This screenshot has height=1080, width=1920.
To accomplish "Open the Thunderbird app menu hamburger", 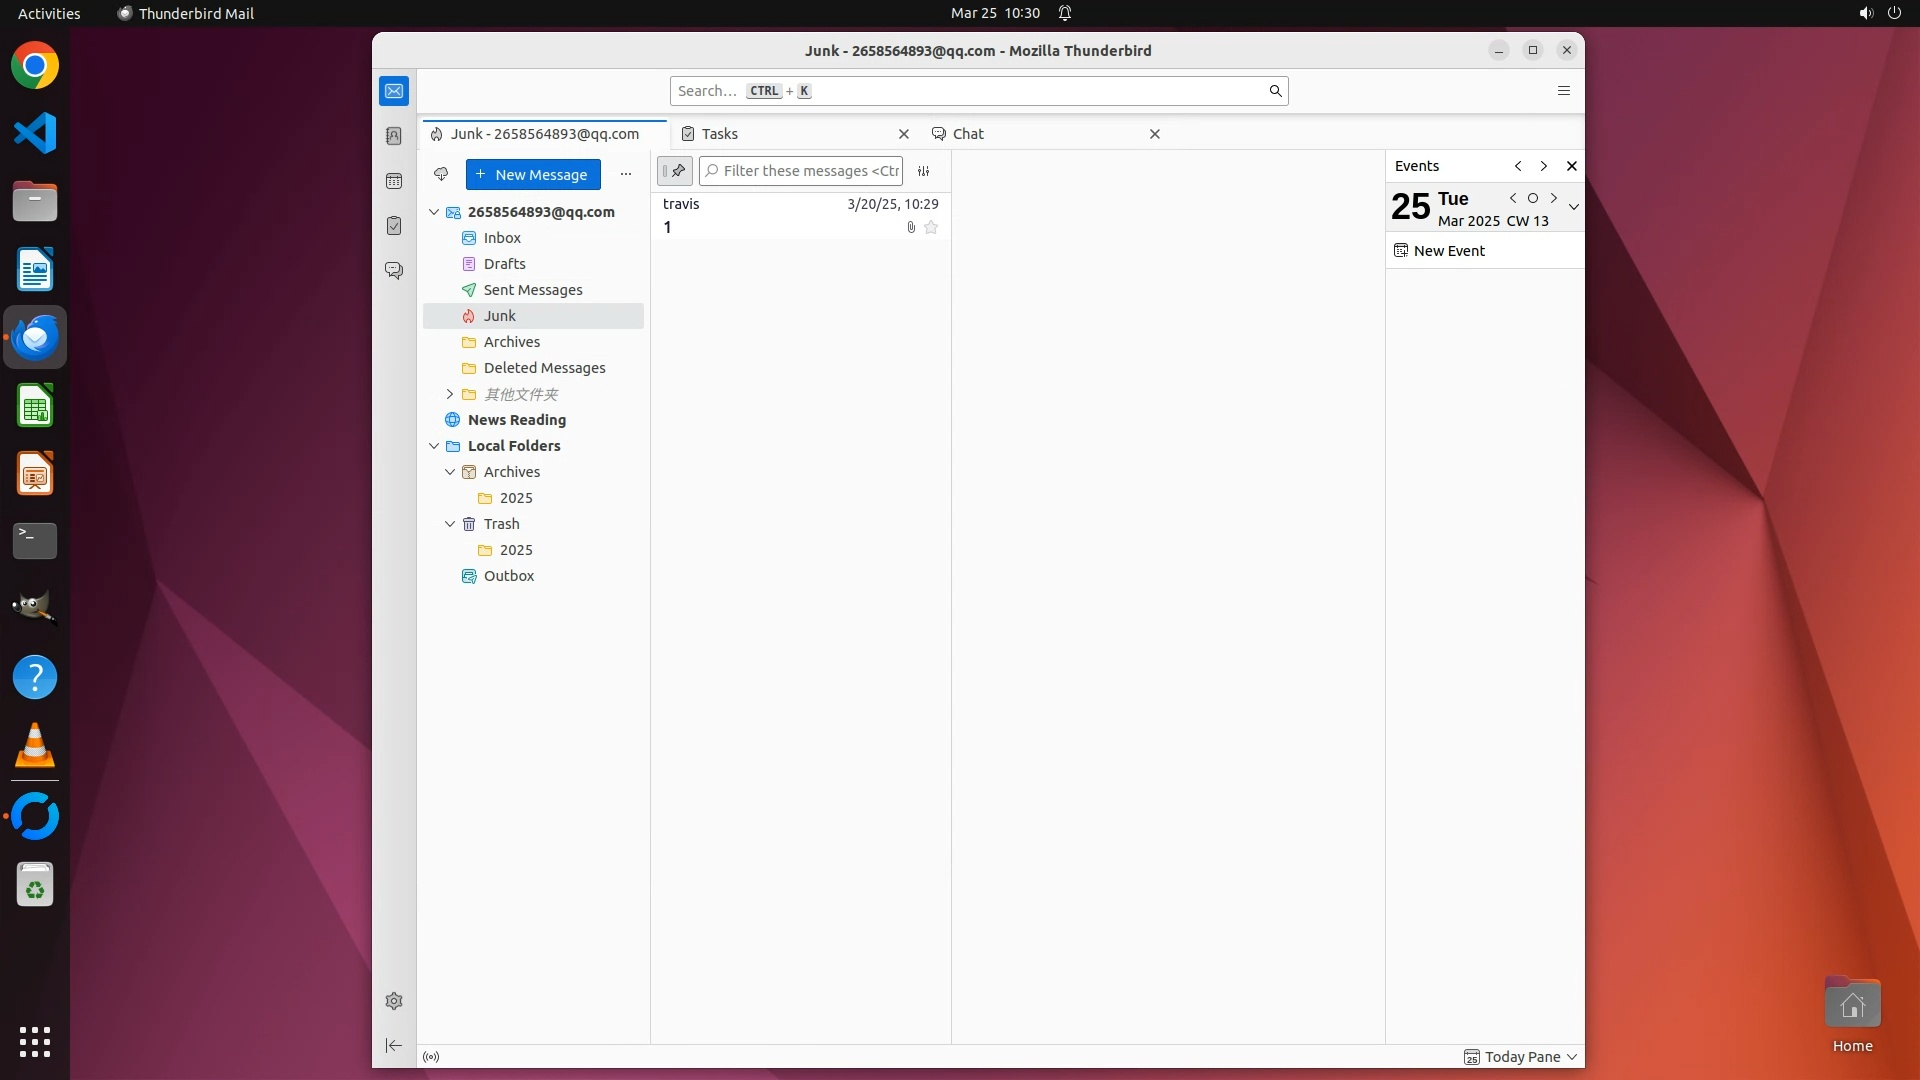I will [x=1564, y=91].
